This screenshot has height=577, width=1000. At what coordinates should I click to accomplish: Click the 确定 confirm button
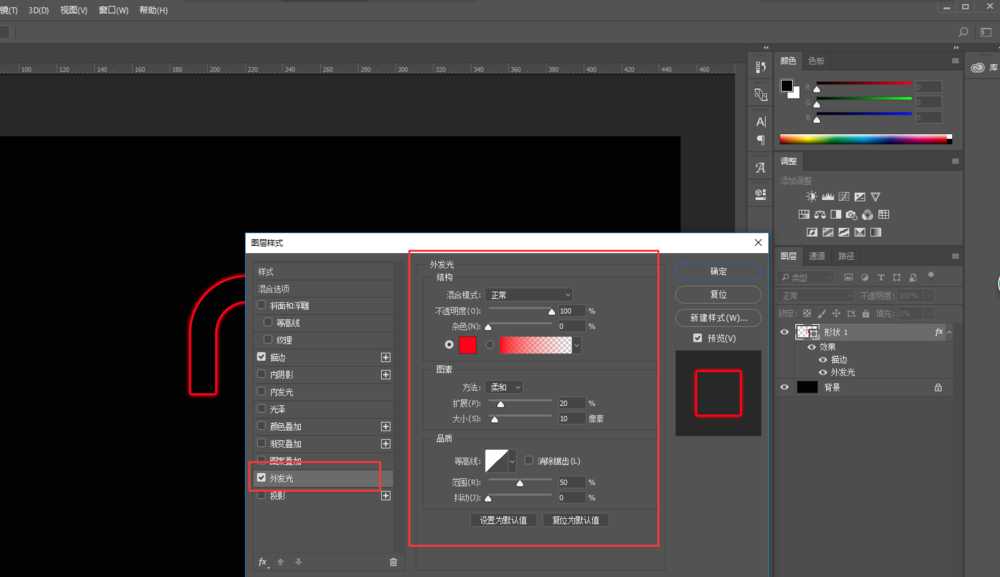pyautogui.click(x=718, y=271)
